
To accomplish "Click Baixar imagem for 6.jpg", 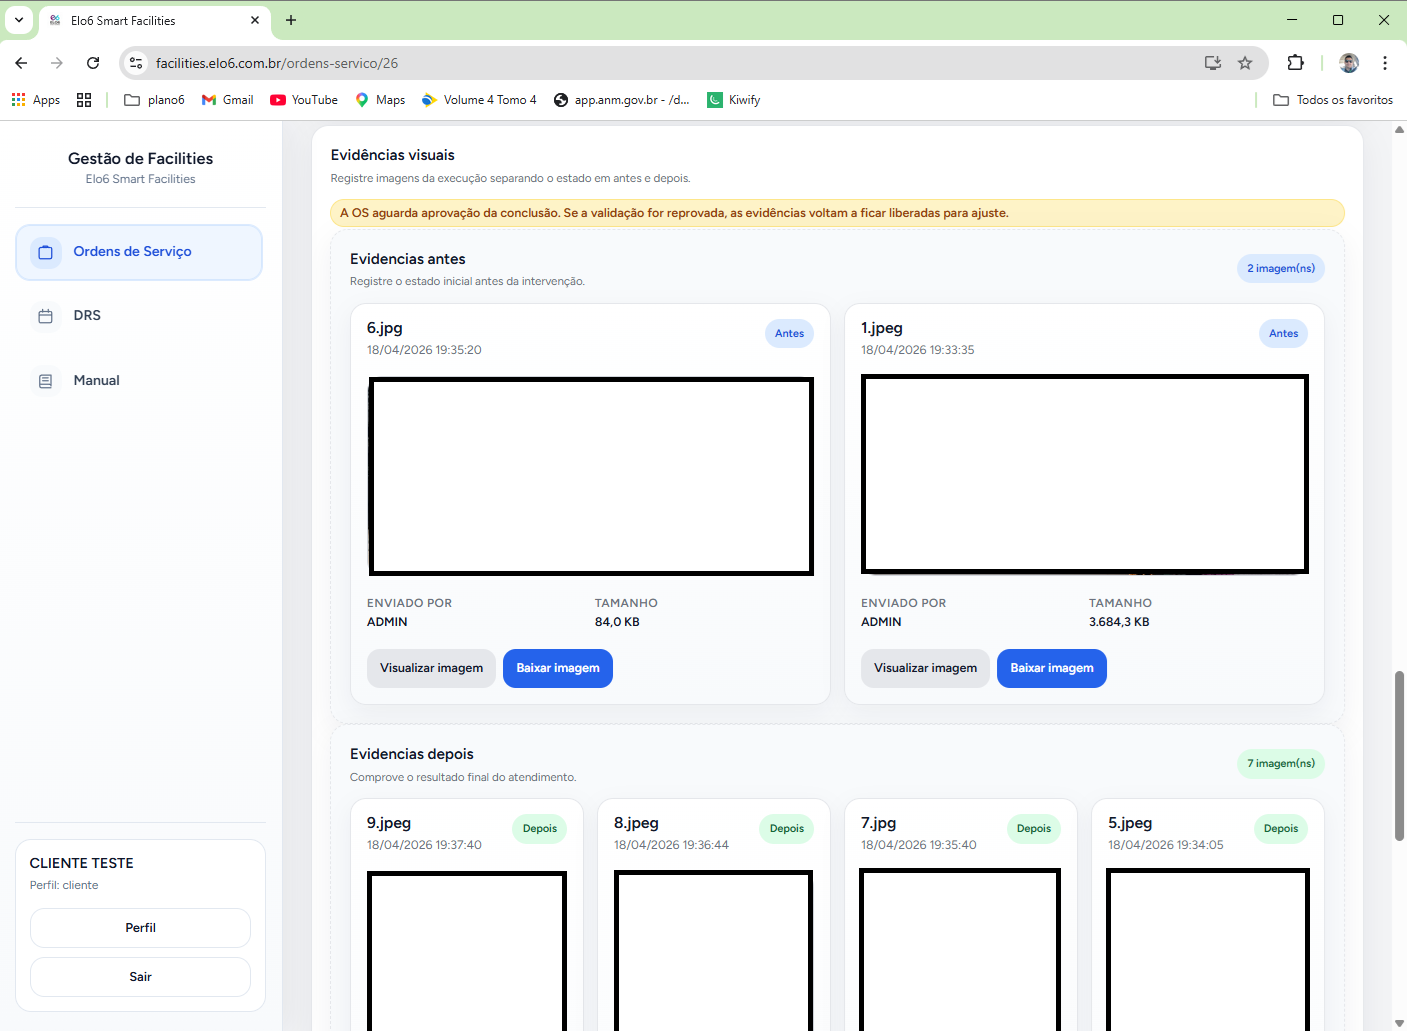I will 558,668.
